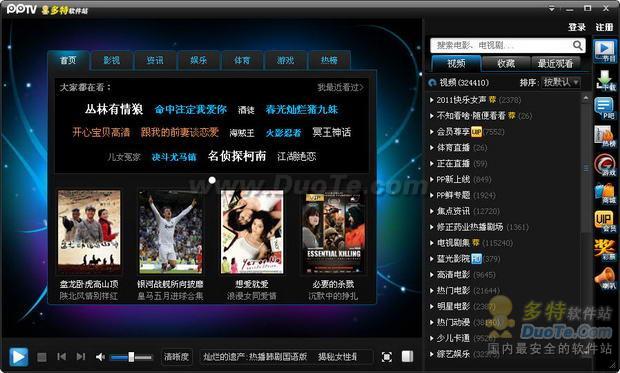Select the 首页 home tab
Screen dimensions: 620x373
coord(68,60)
